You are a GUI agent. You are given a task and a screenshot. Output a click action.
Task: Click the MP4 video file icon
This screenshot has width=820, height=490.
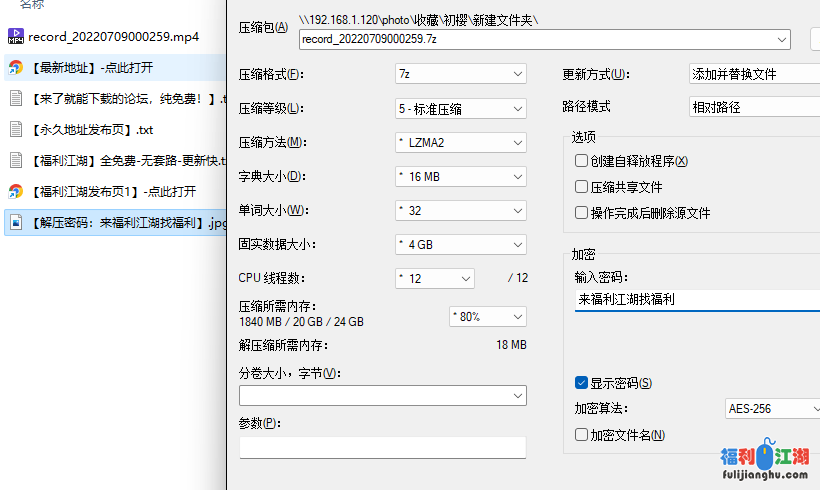(16, 37)
